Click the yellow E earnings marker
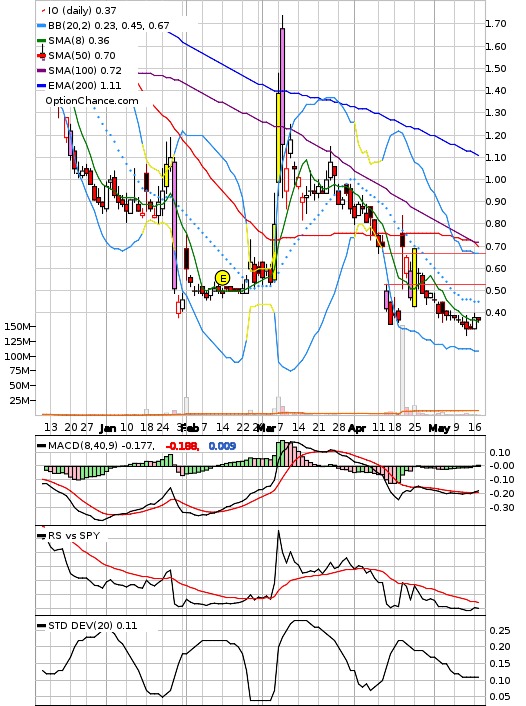This screenshot has width=526, height=706. (x=222, y=278)
